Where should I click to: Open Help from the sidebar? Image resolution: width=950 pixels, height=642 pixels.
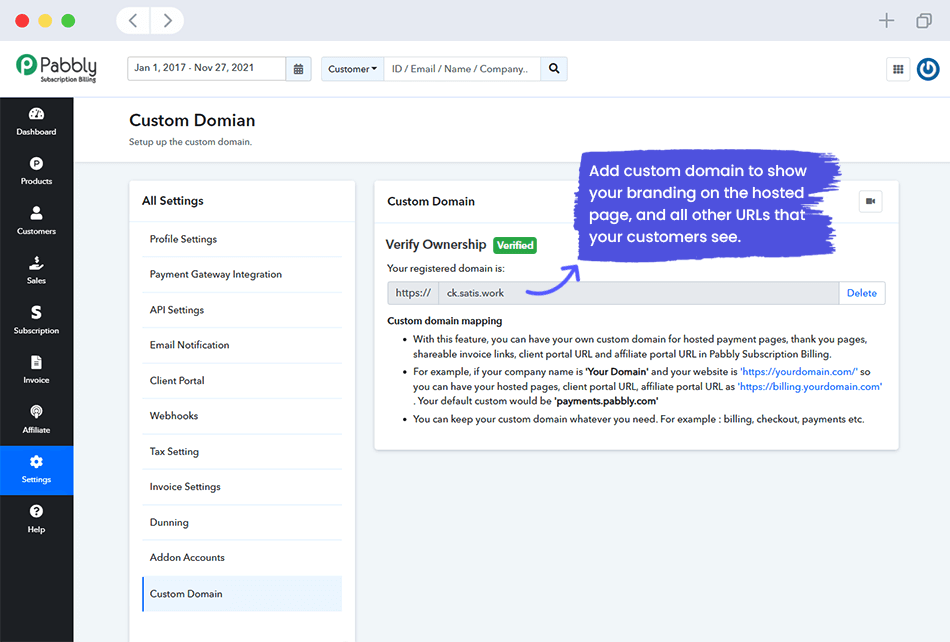pos(36,518)
